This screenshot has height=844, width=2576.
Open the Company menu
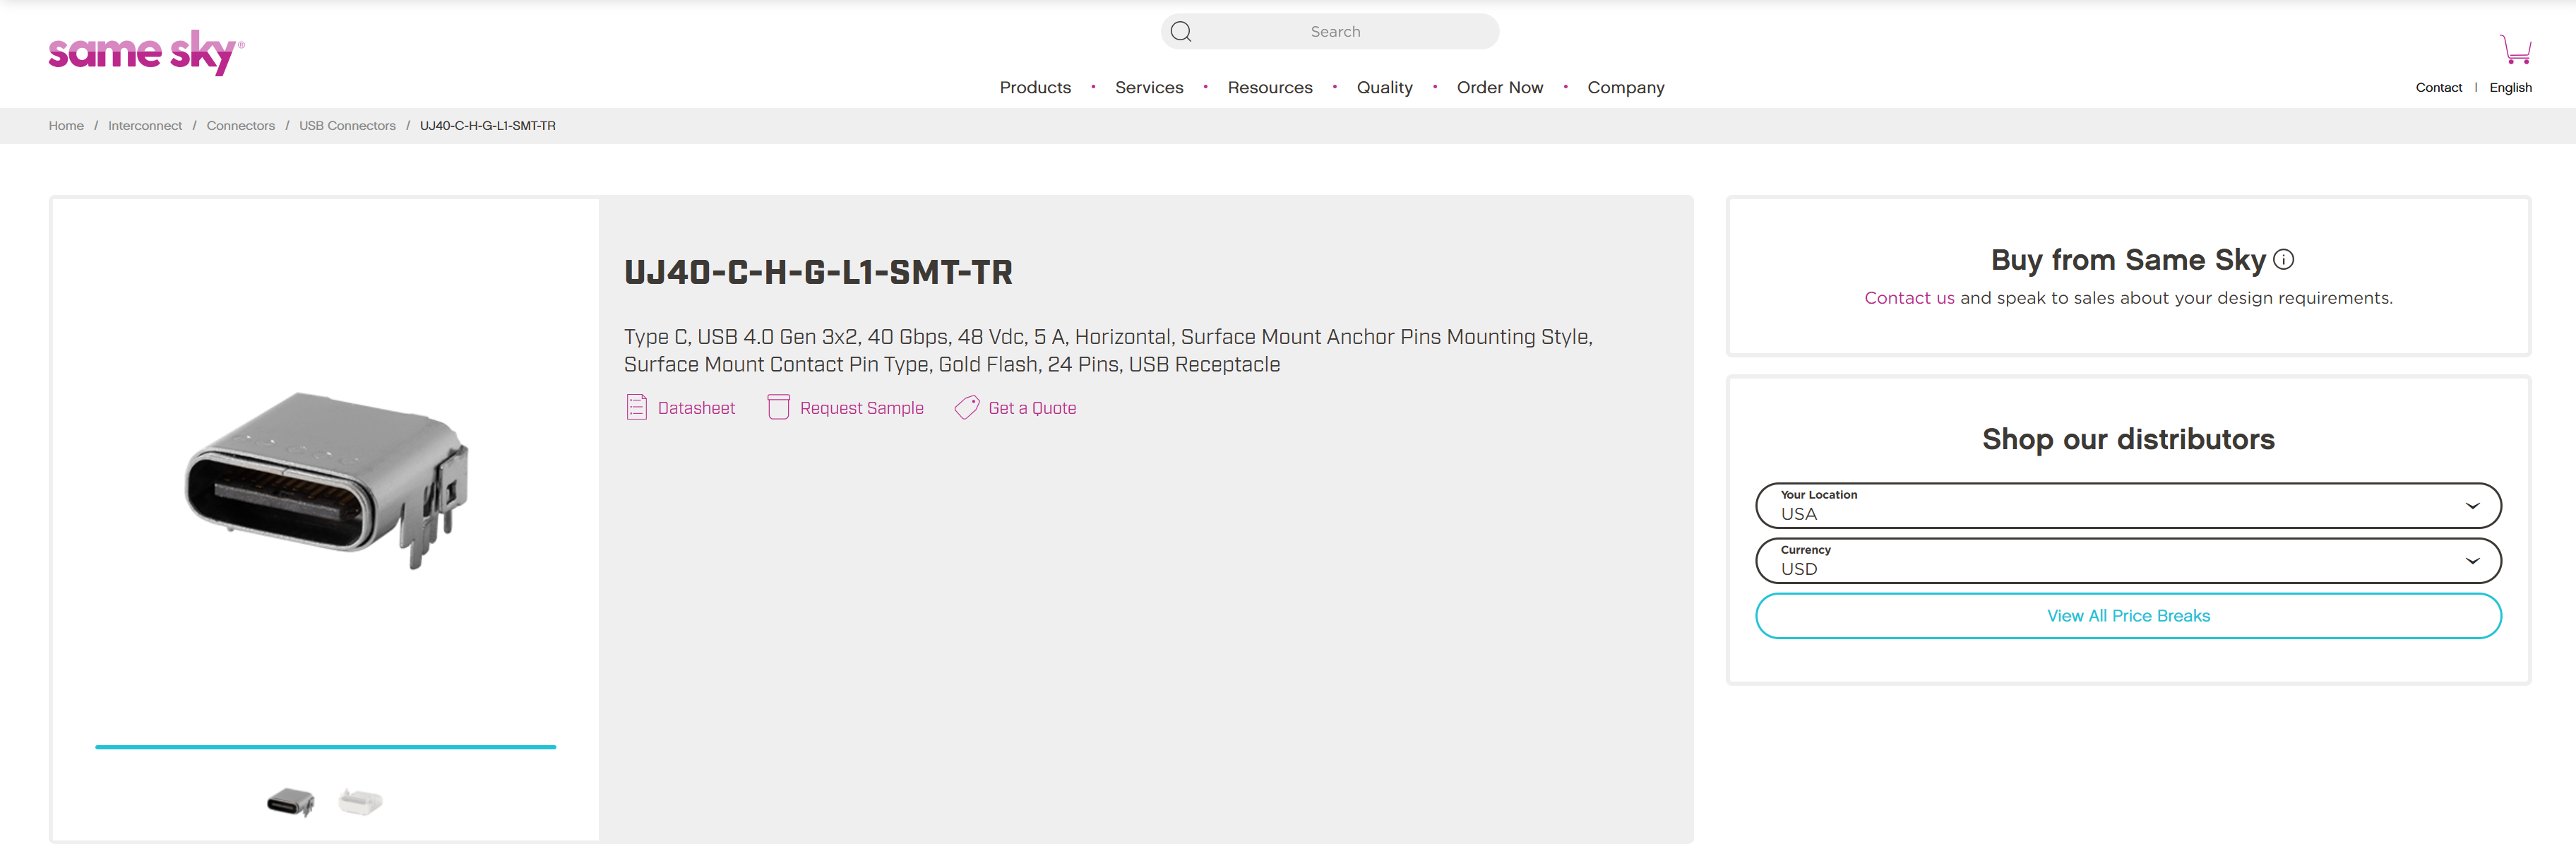(x=1626, y=87)
